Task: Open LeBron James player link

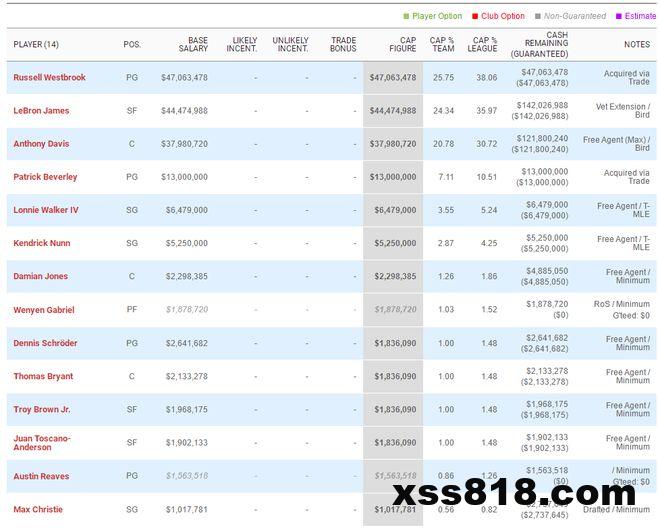Action: pyautogui.click(x=41, y=111)
